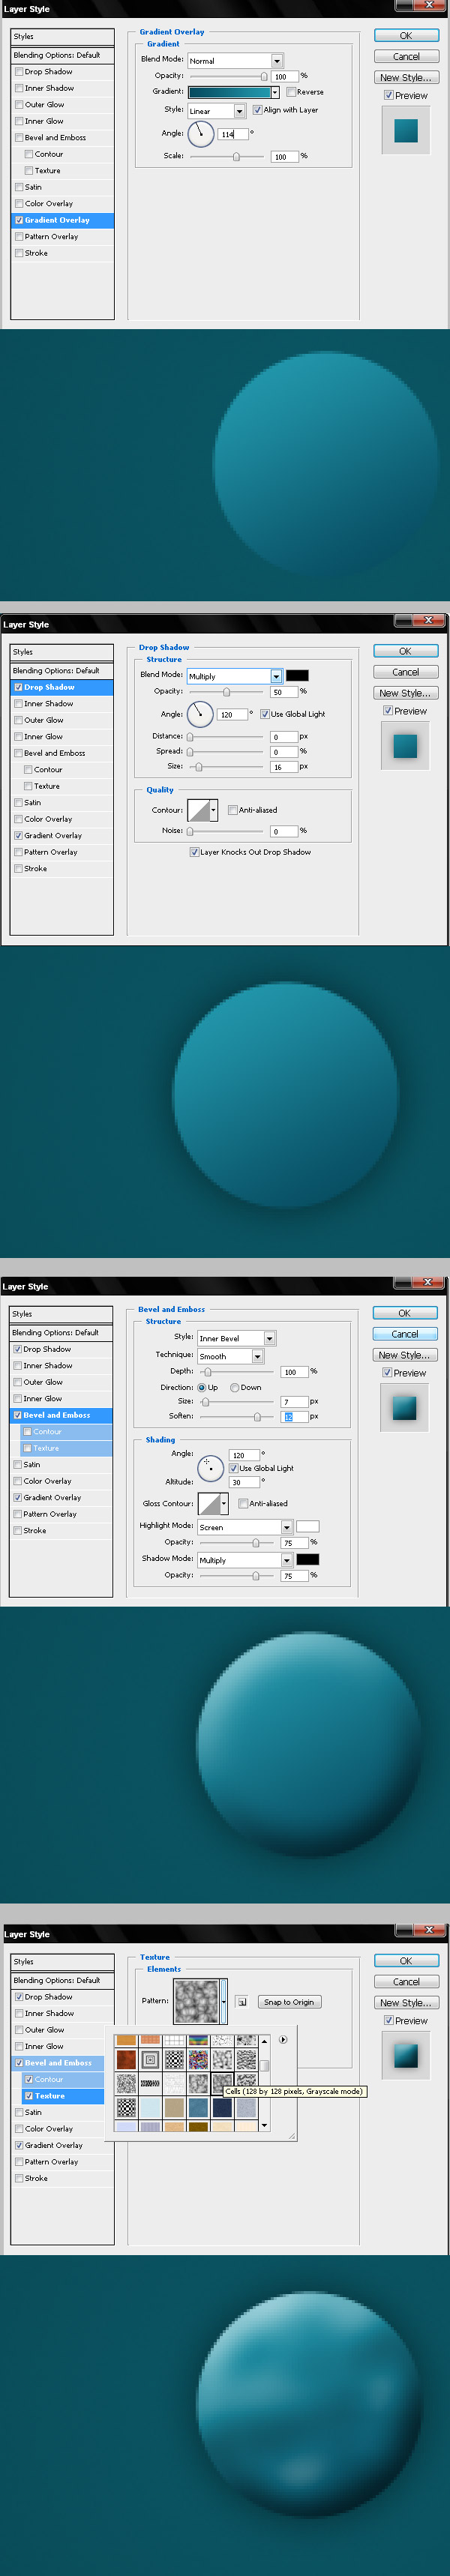Select Down direction radio button

(x=235, y=1387)
